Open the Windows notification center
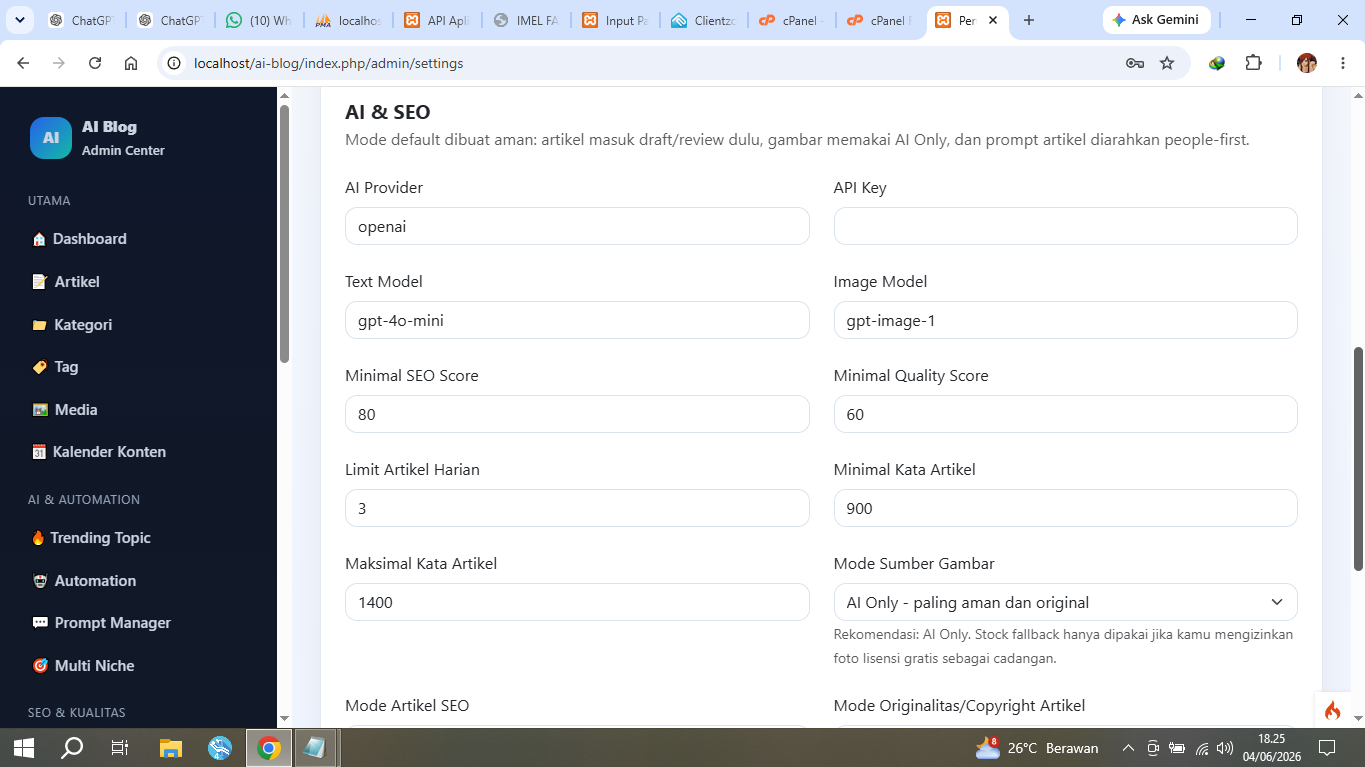Image resolution: width=1365 pixels, height=767 pixels. [x=1327, y=747]
